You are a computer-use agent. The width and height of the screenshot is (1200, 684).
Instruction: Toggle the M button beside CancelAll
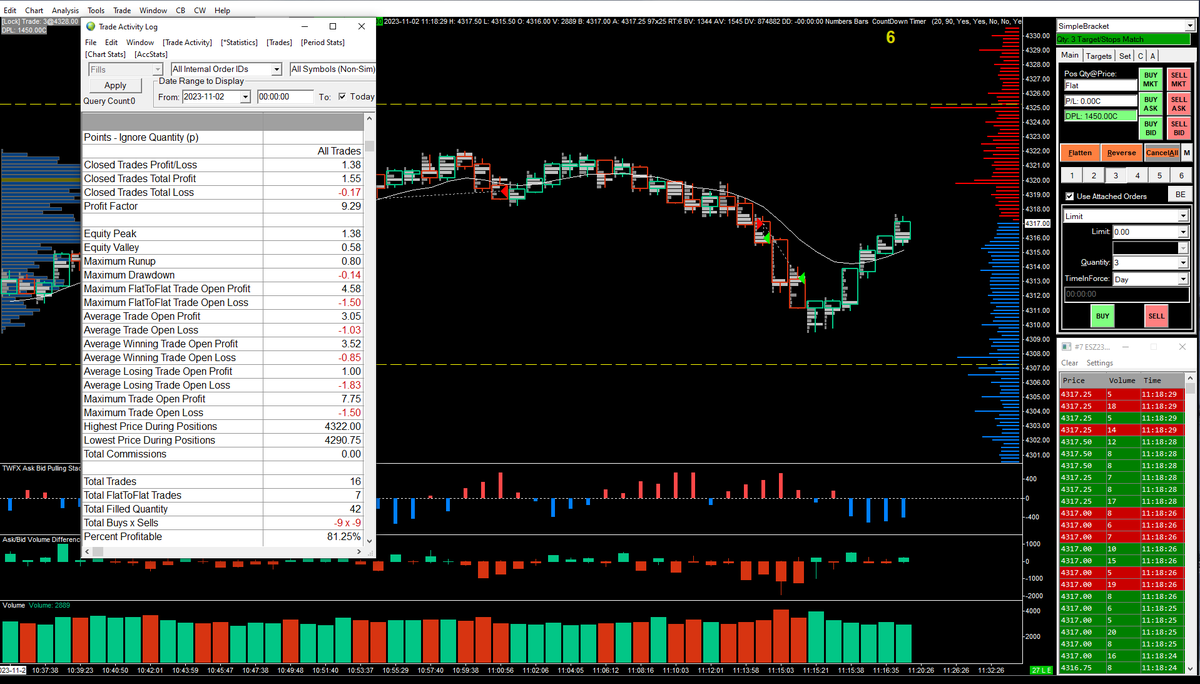[1187, 153]
